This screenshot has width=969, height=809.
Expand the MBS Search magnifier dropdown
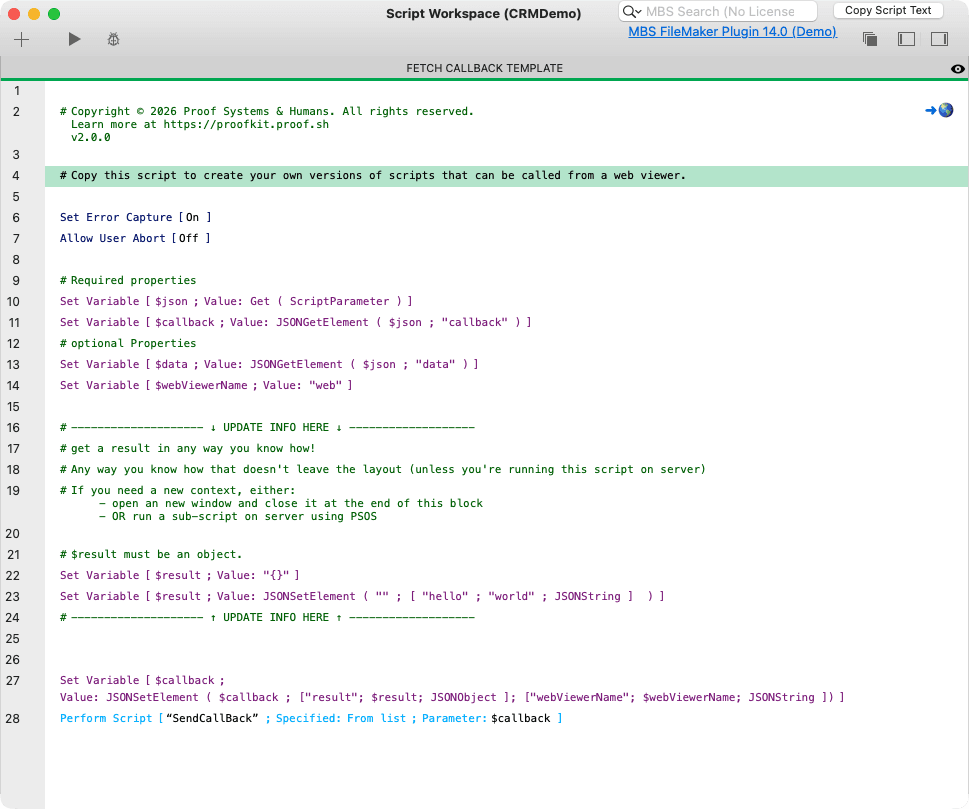tap(632, 12)
